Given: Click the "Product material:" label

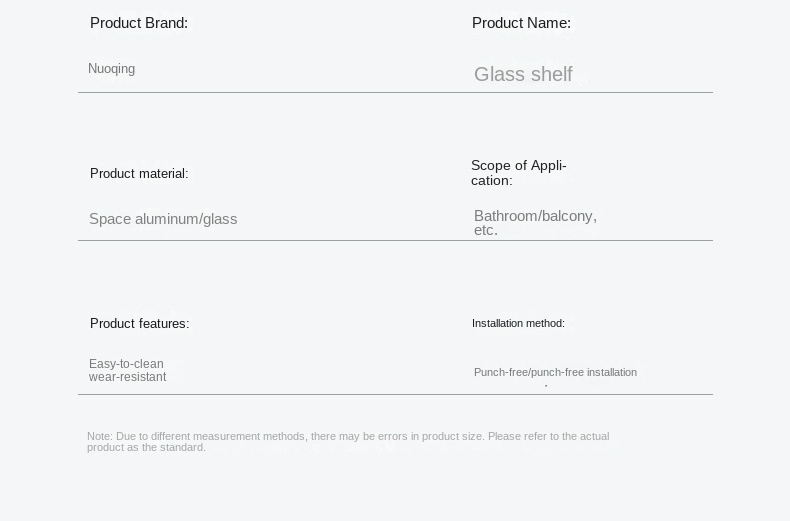Looking at the screenshot, I should (139, 174).
